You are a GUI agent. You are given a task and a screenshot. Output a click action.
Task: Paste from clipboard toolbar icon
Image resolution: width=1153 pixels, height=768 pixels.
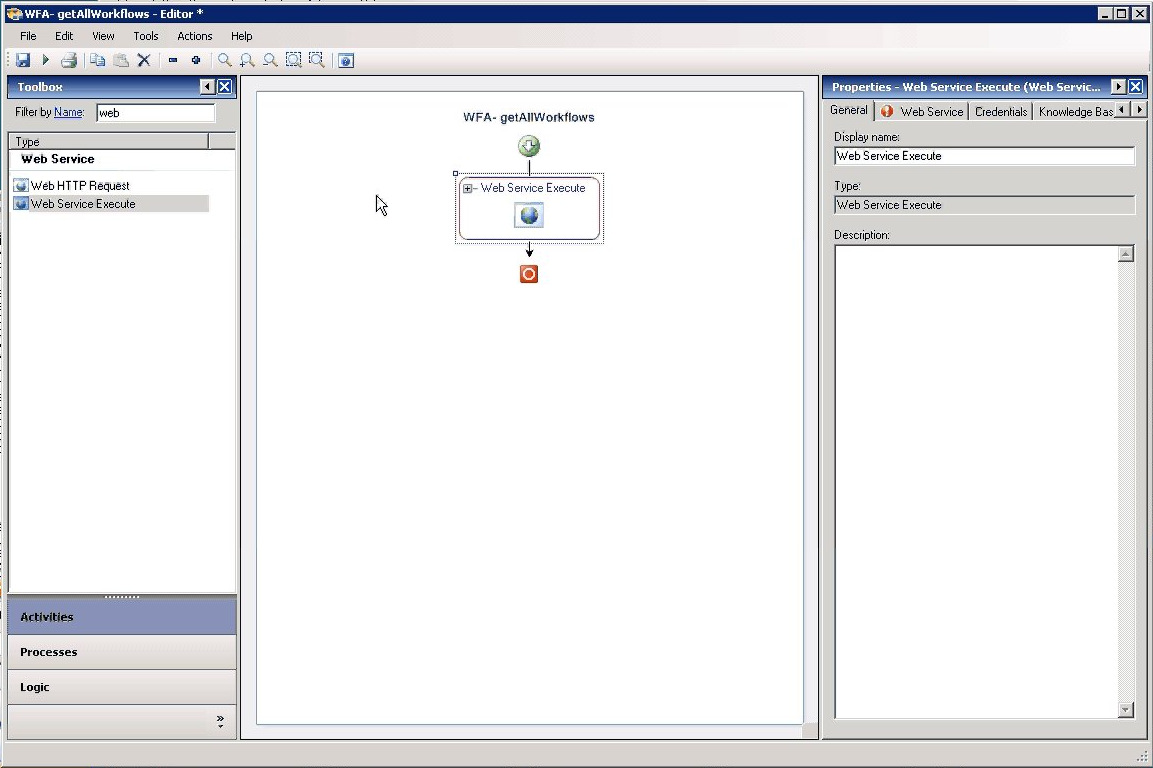(121, 60)
